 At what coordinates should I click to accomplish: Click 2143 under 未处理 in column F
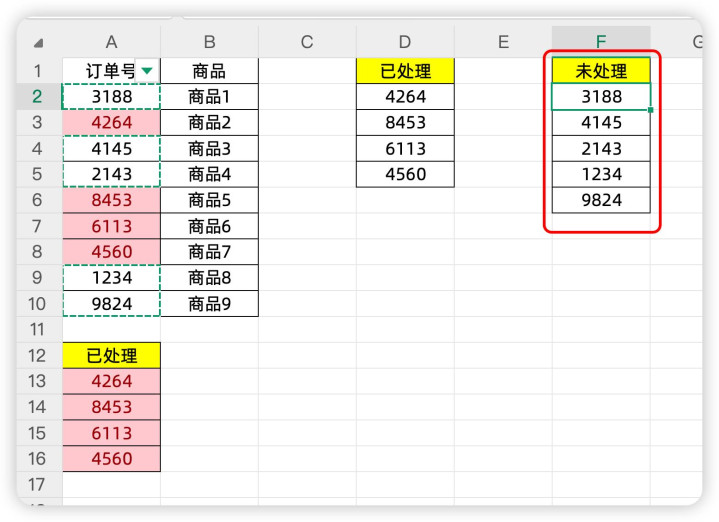pos(601,149)
